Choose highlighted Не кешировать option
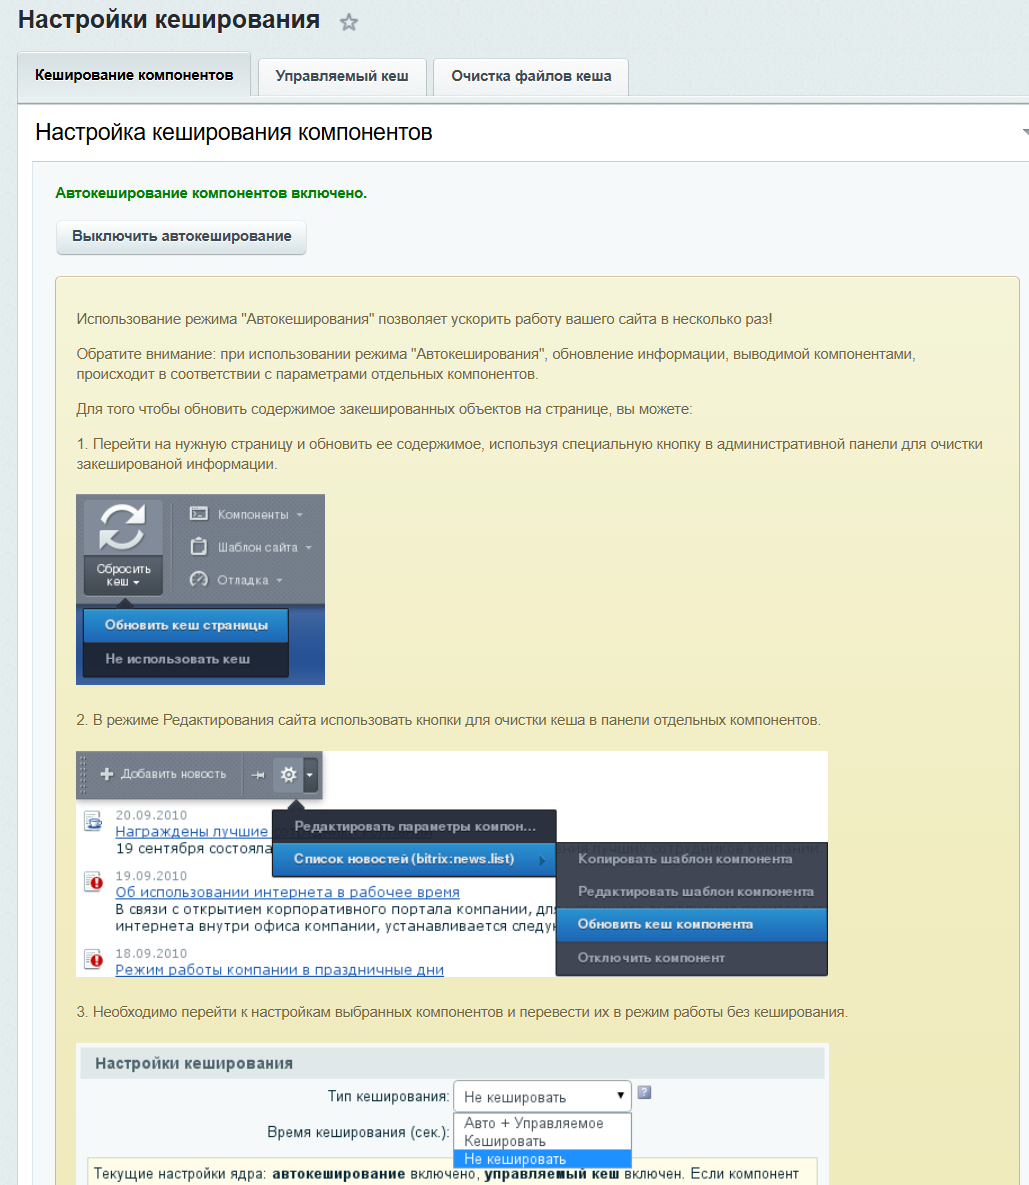Viewport: 1029px width, 1185px height. [x=542, y=1159]
